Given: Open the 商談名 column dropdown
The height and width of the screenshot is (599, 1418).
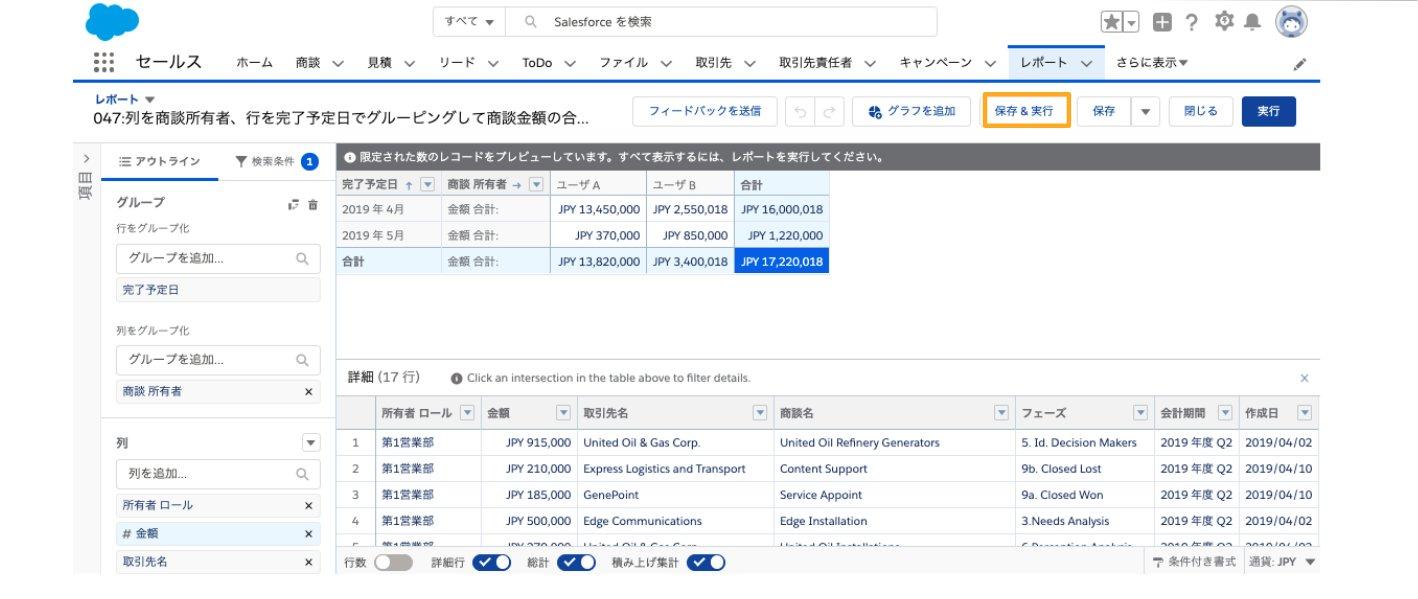Looking at the screenshot, I should pos(1001,413).
